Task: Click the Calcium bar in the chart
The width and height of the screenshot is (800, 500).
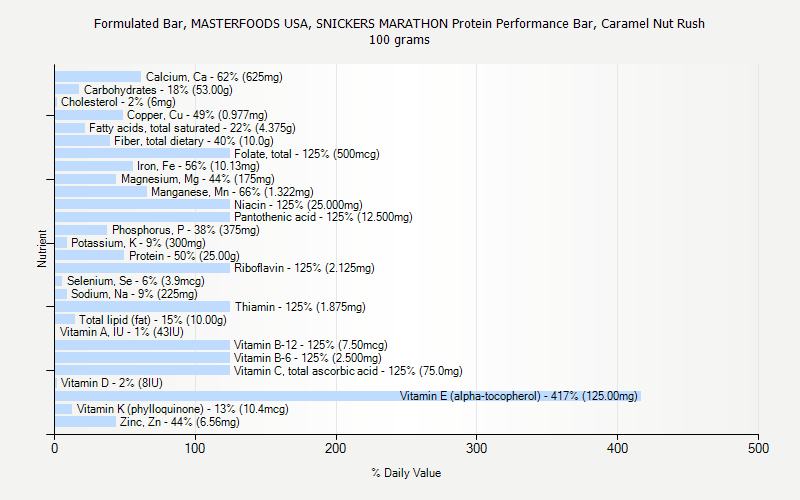Action: [98, 77]
